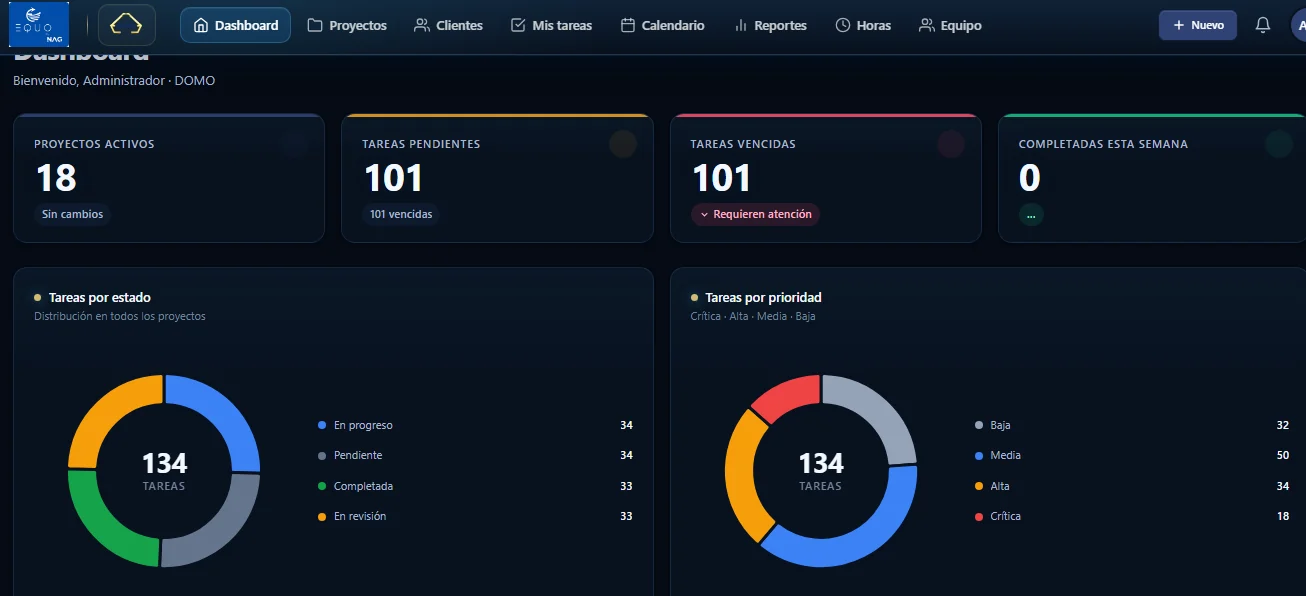1306x596 pixels.
Task: Open the Calendario view
Action: click(662, 25)
